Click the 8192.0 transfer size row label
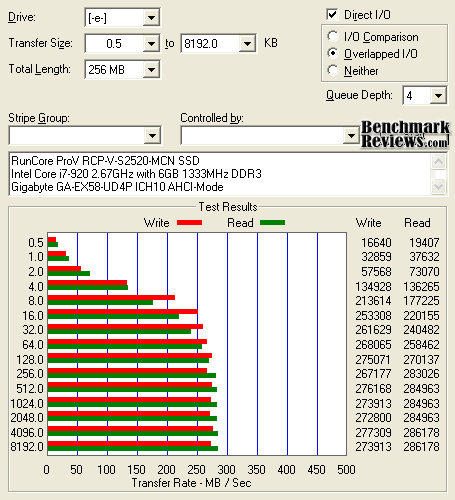The height and width of the screenshot is (500, 455). pos(27,447)
